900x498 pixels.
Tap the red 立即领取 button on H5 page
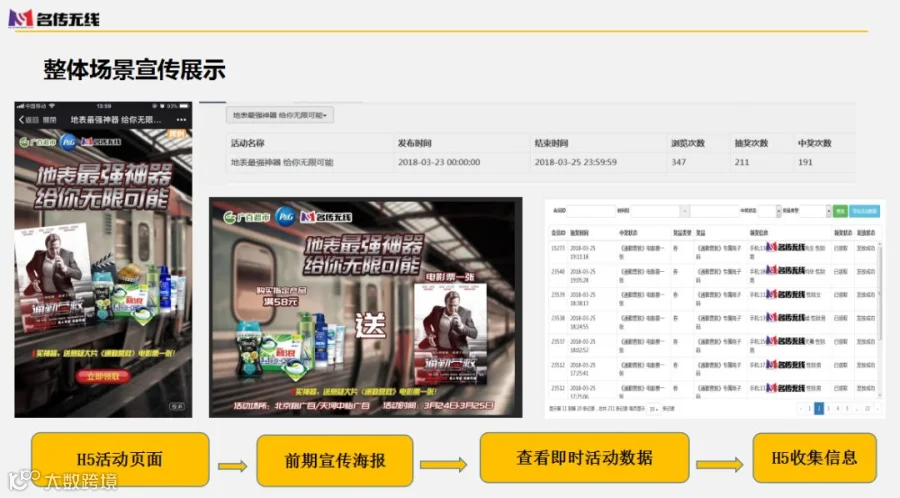coord(103,376)
